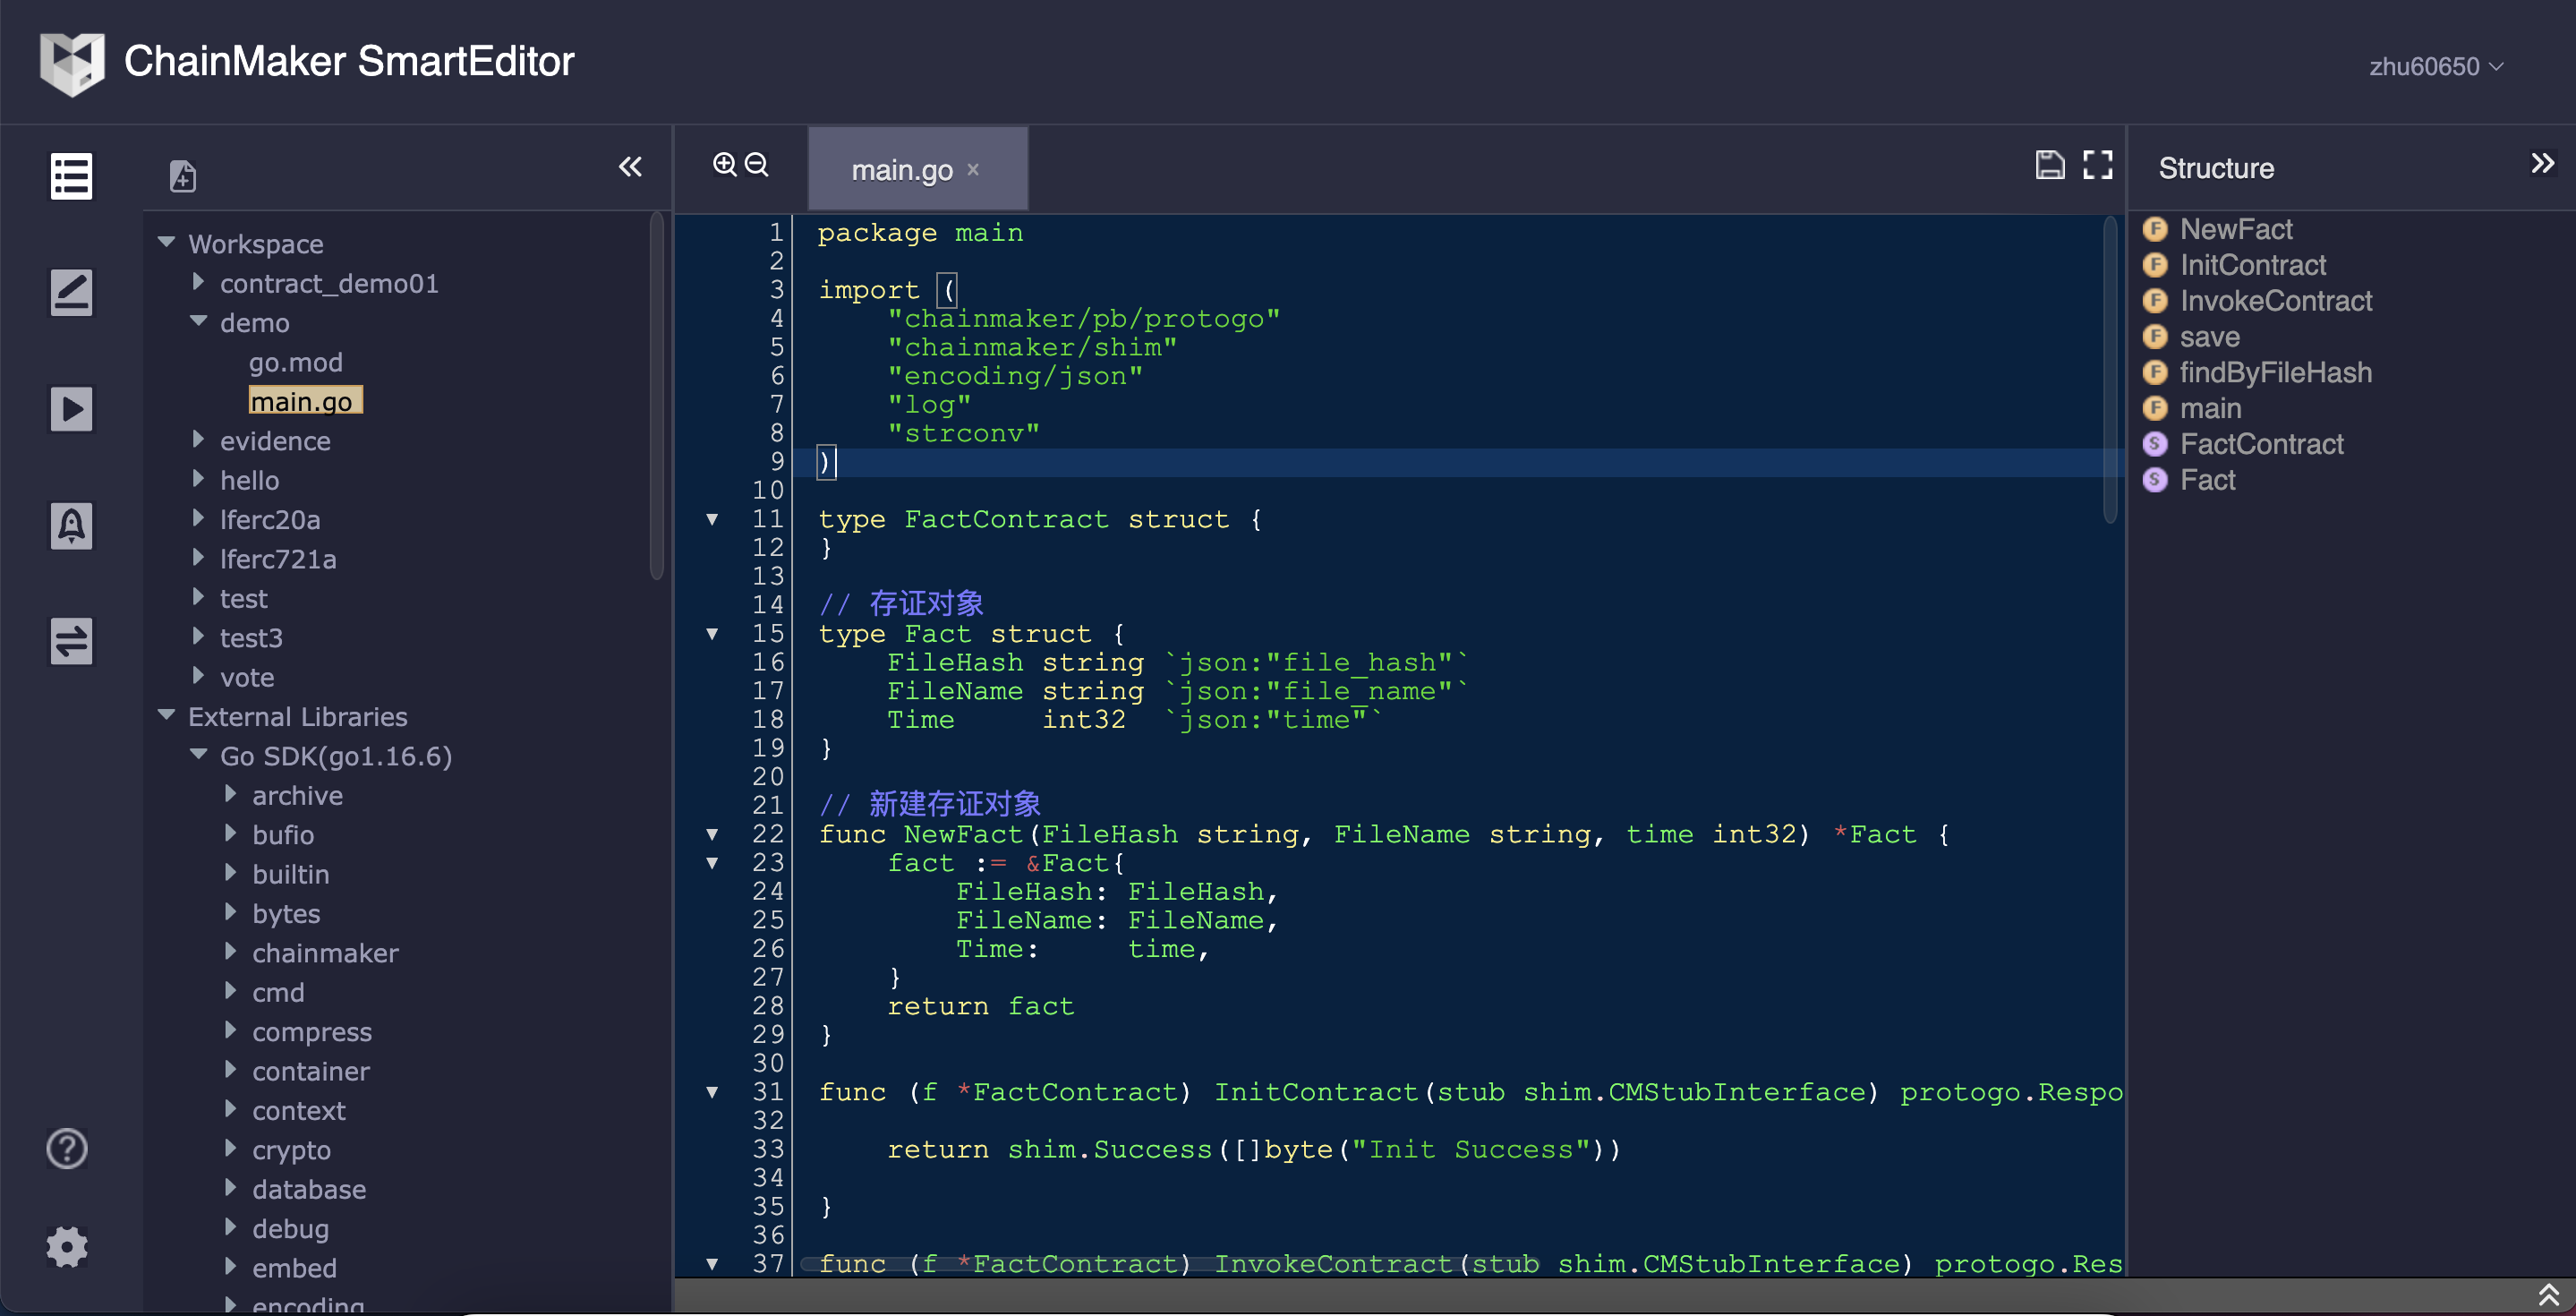
Task: Click the swap arrows sidebar icon
Action: (71, 641)
